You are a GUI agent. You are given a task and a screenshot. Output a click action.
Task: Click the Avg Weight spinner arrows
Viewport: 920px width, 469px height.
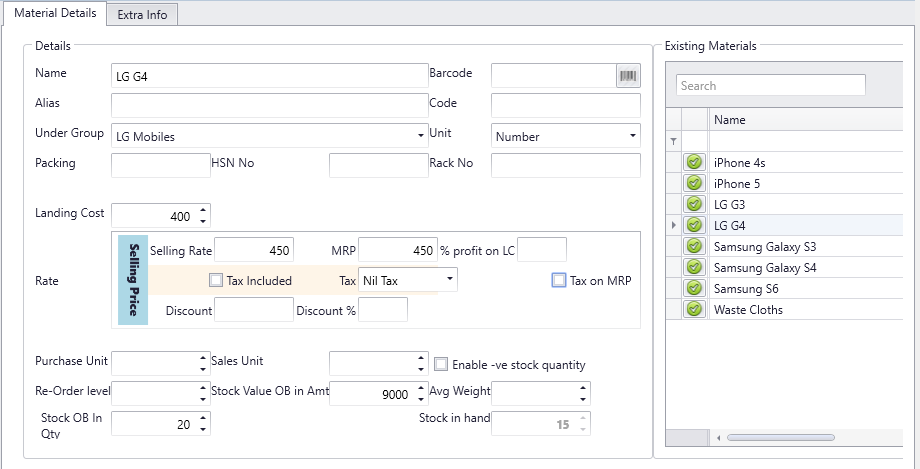583,394
